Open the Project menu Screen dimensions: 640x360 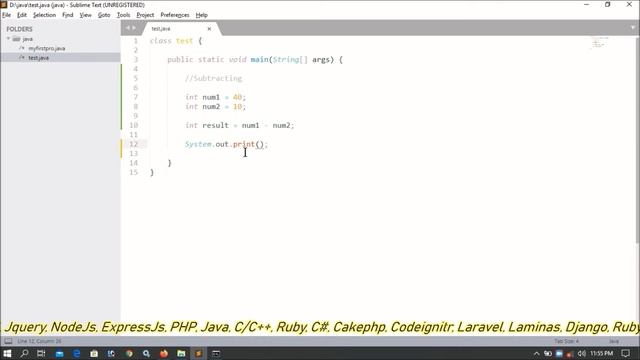pos(145,15)
